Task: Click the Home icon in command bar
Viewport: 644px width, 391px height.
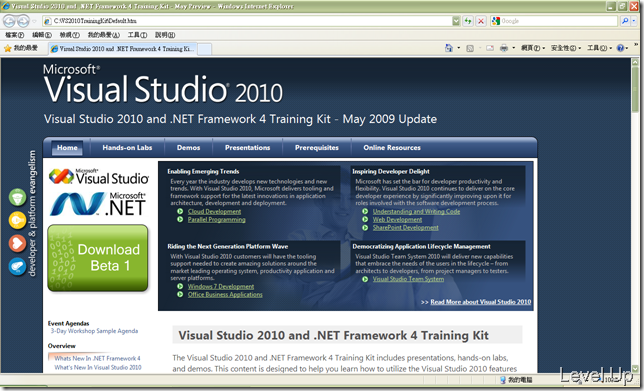Action: [x=448, y=48]
